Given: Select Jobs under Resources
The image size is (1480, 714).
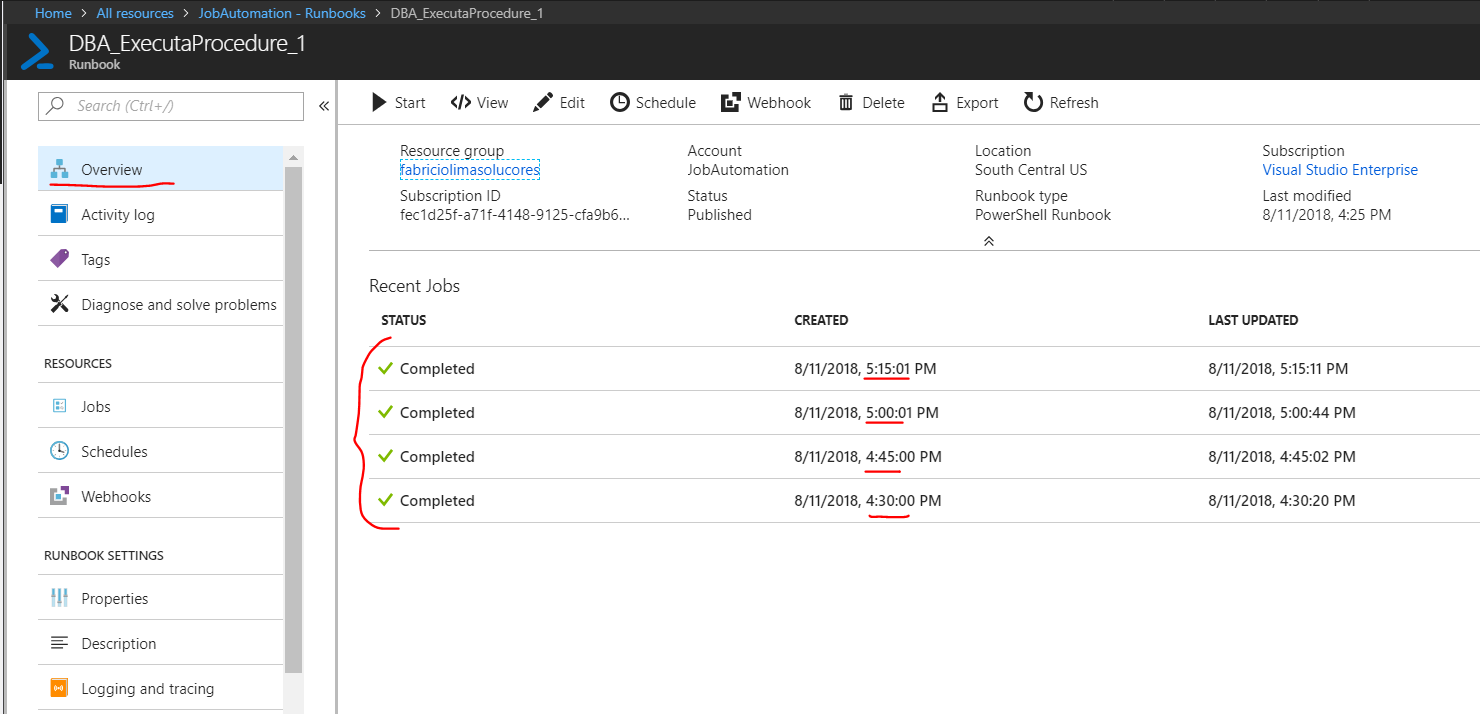Looking at the screenshot, I should coord(96,407).
